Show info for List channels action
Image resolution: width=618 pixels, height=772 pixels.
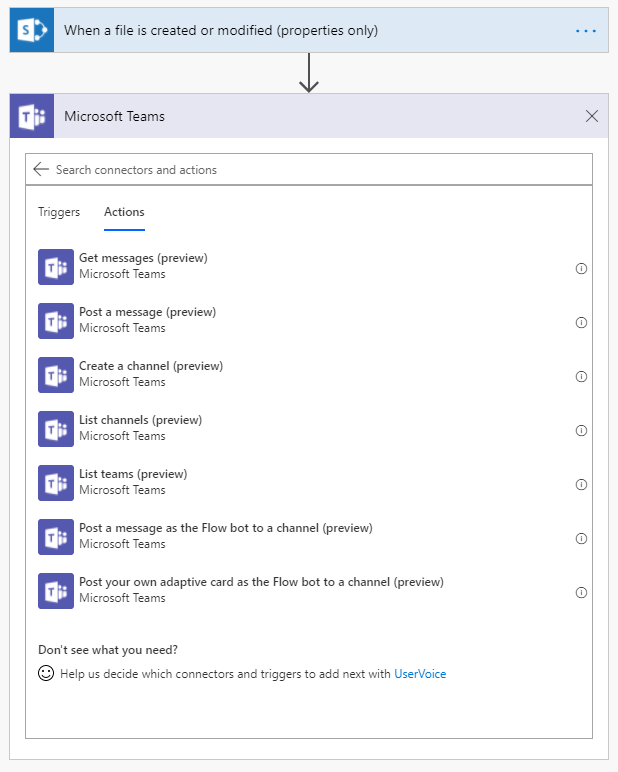581,430
